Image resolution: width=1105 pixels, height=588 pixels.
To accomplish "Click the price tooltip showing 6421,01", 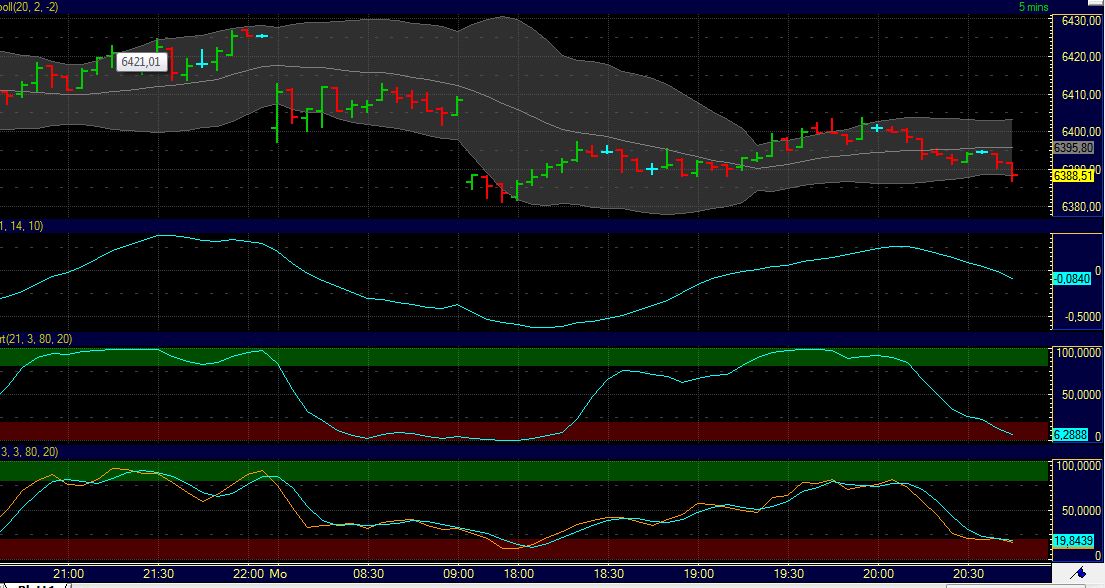I will 140,61.
